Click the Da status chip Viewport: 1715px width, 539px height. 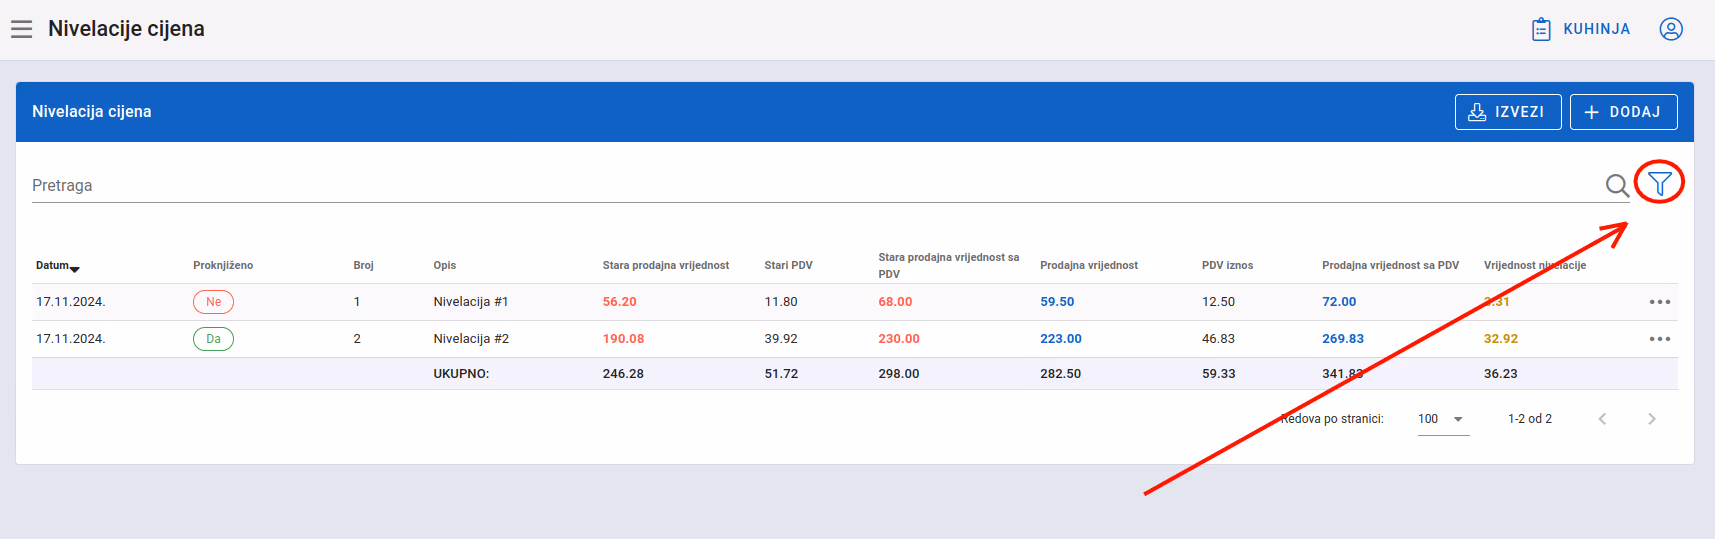213,339
